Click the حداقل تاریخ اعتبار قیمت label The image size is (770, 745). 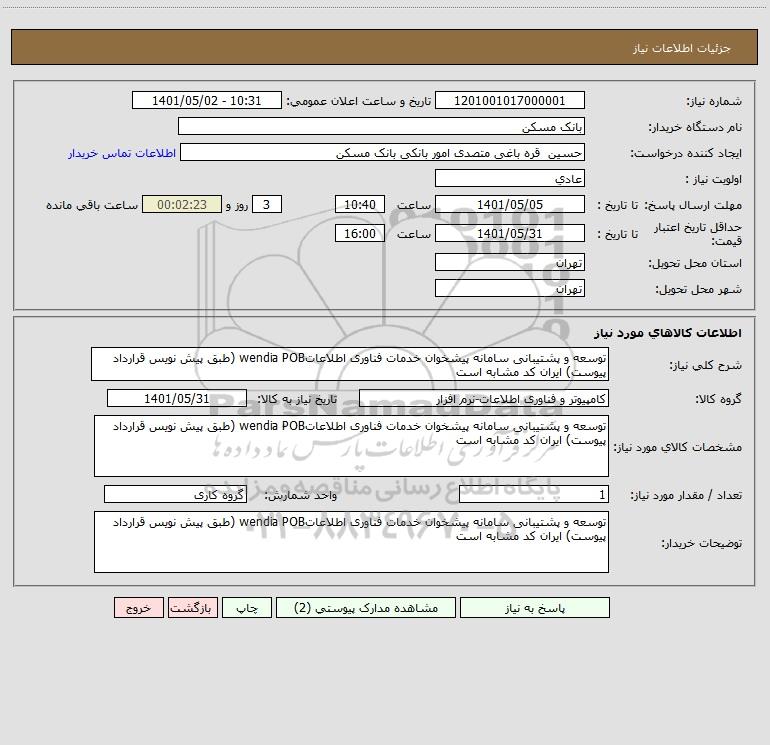coord(698,234)
